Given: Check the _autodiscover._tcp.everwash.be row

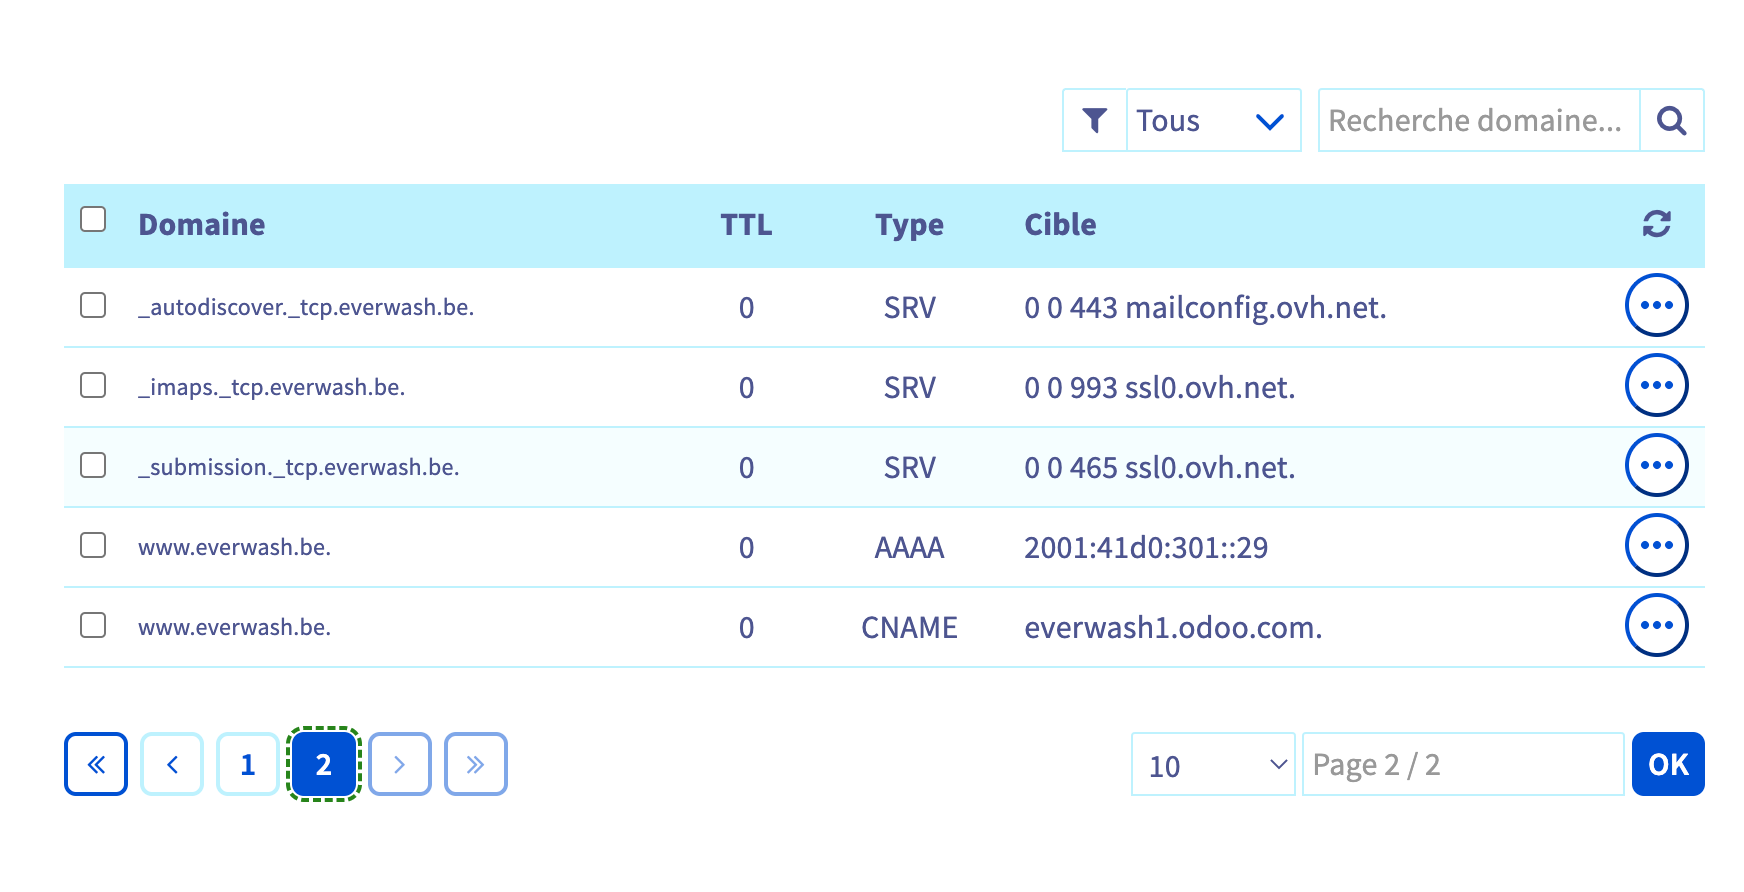Looking at the screenshot, I should pos(93,305).
